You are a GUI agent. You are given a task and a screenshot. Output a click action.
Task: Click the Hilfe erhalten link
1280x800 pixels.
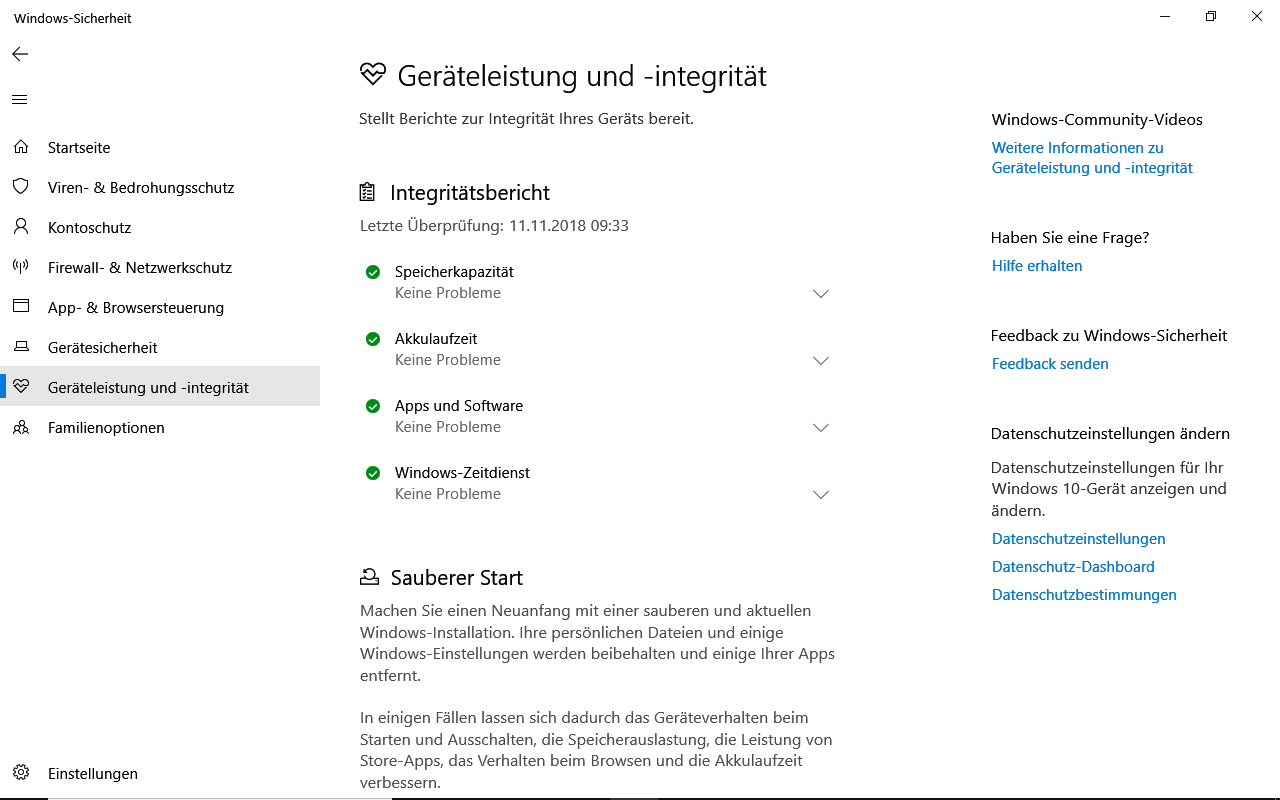[1037, 266]
